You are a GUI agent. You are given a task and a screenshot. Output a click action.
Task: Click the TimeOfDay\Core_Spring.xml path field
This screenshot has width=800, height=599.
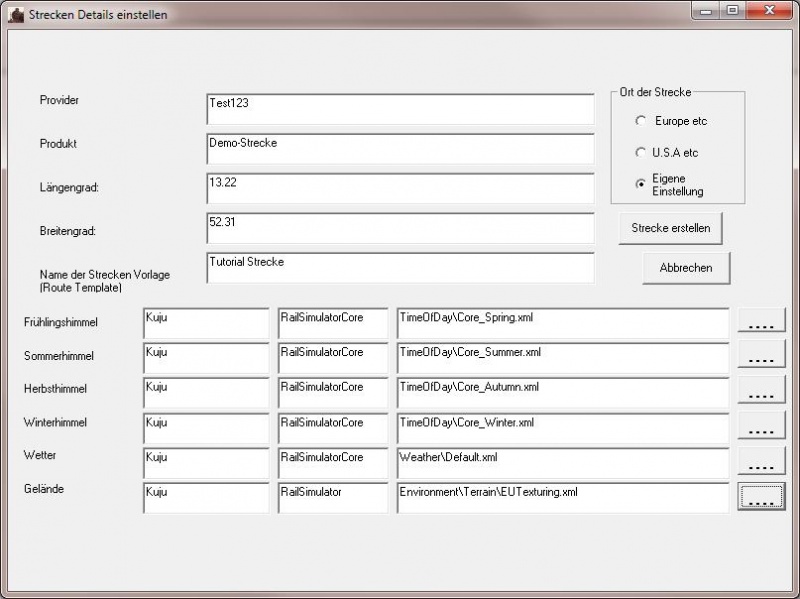click(x=560, y=322)
